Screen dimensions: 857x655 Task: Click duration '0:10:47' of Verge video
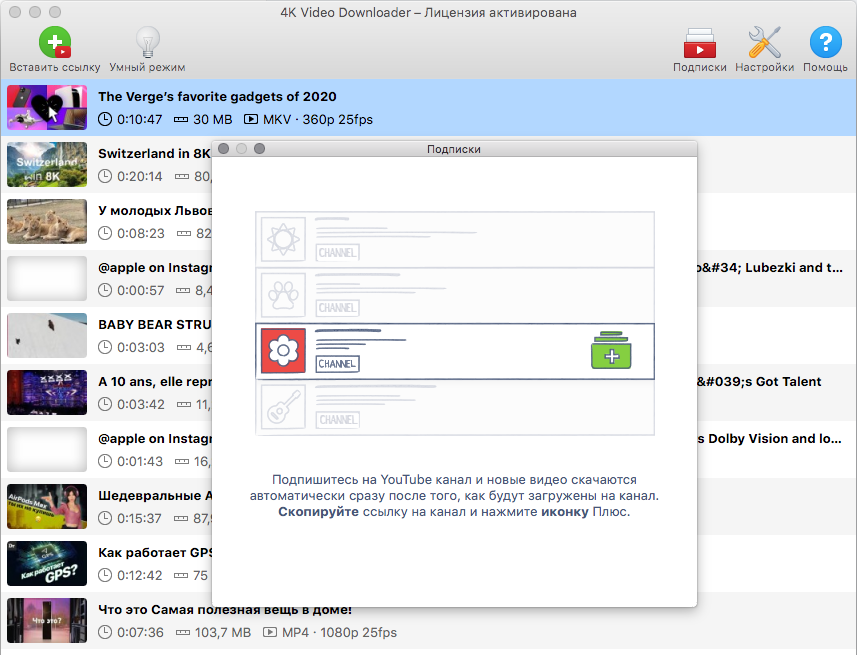pyautogui.click(x=139, y=120)
